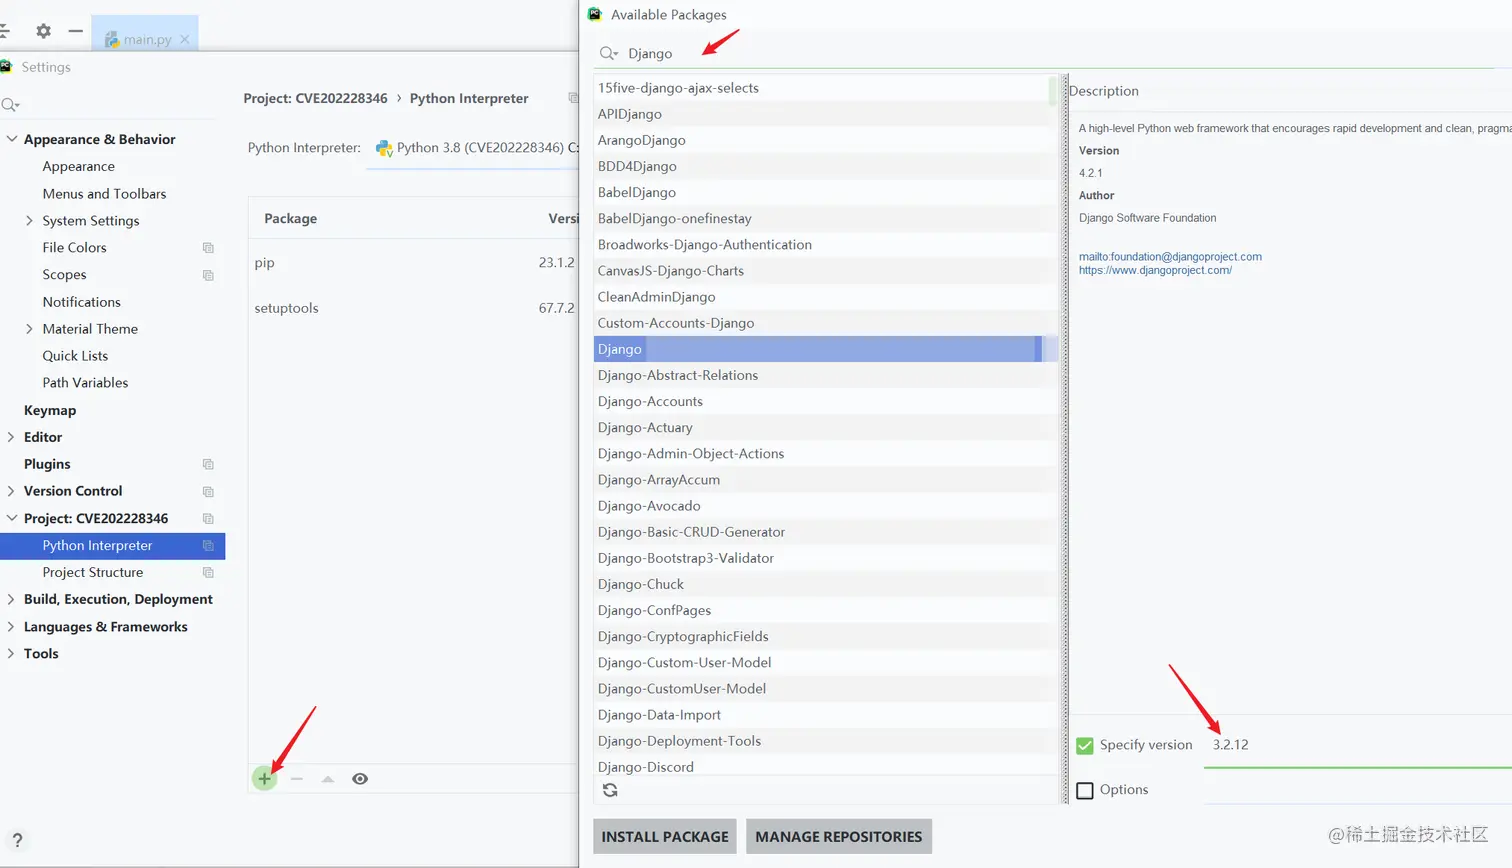1512x868 pixels.
Task: Click the PyCharm icon in Available Packages title
Action: [x=595, y=14]
